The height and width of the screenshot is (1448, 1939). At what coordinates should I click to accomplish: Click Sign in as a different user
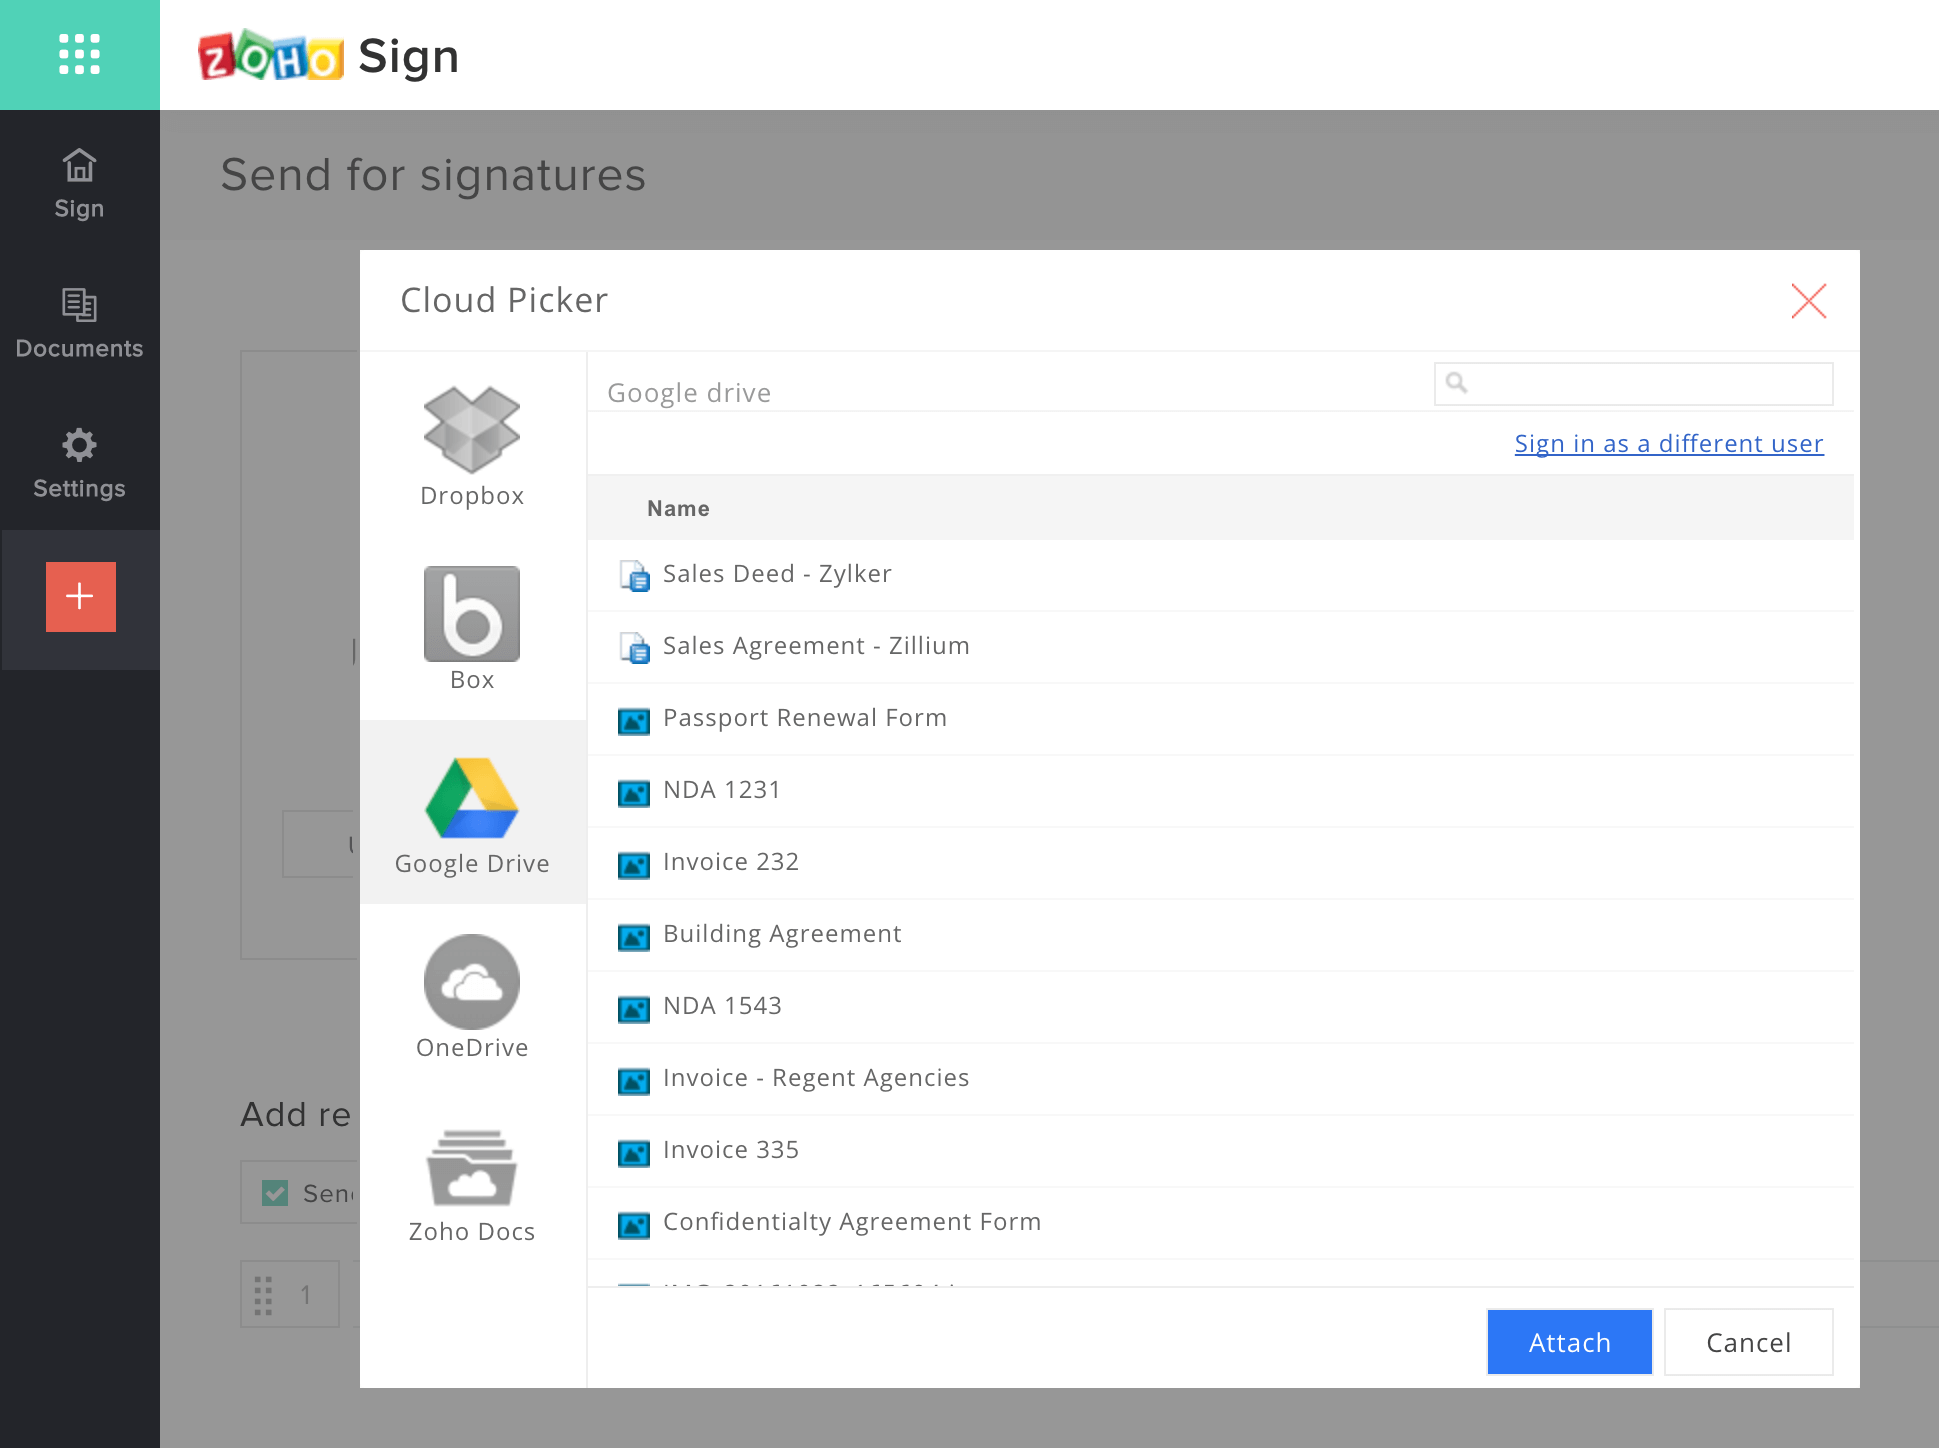pyautogui.click(x=1670, y=443)
